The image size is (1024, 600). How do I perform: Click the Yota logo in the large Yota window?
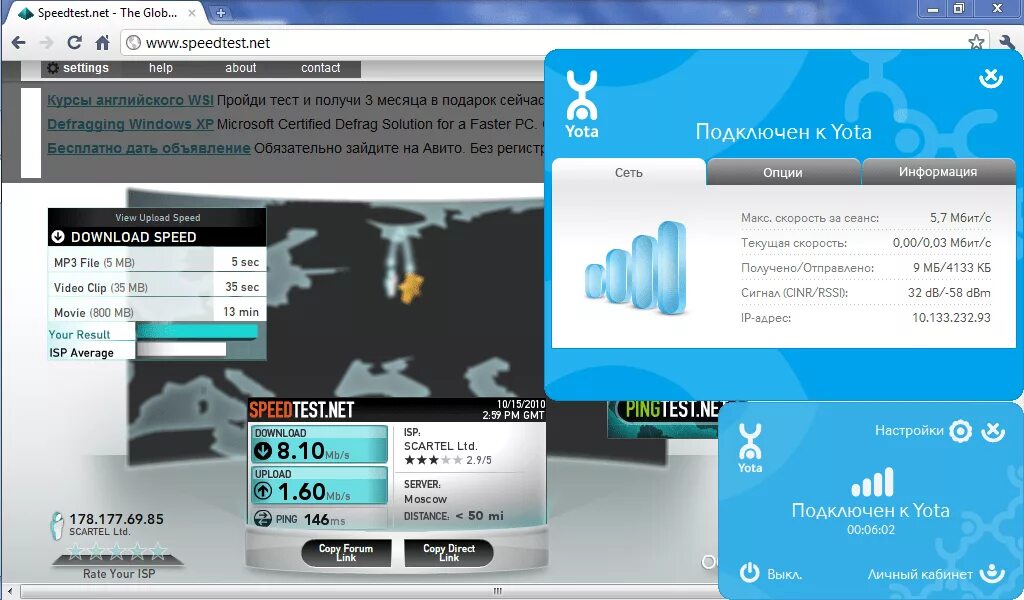pos(582,104)
